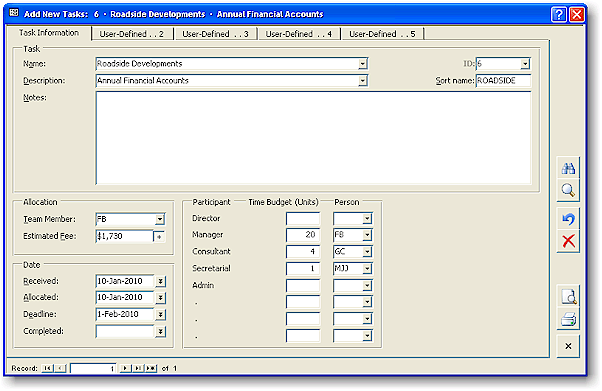This screenshot has height=391, width=602.
Task: Click in the Notes text area
Action: coord(313,138)
